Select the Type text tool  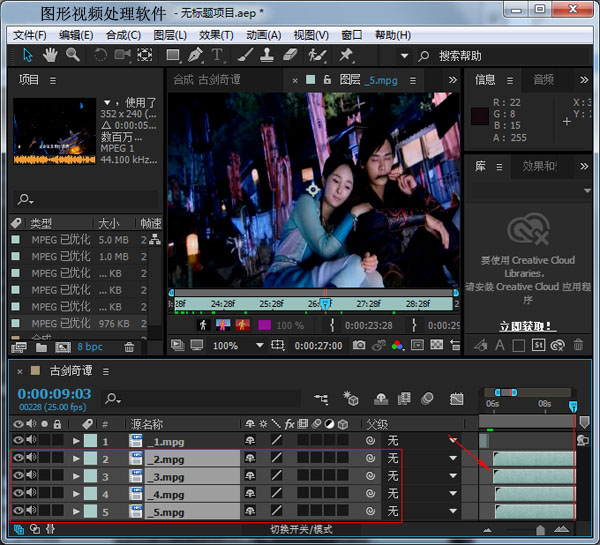tap(217, 55)
